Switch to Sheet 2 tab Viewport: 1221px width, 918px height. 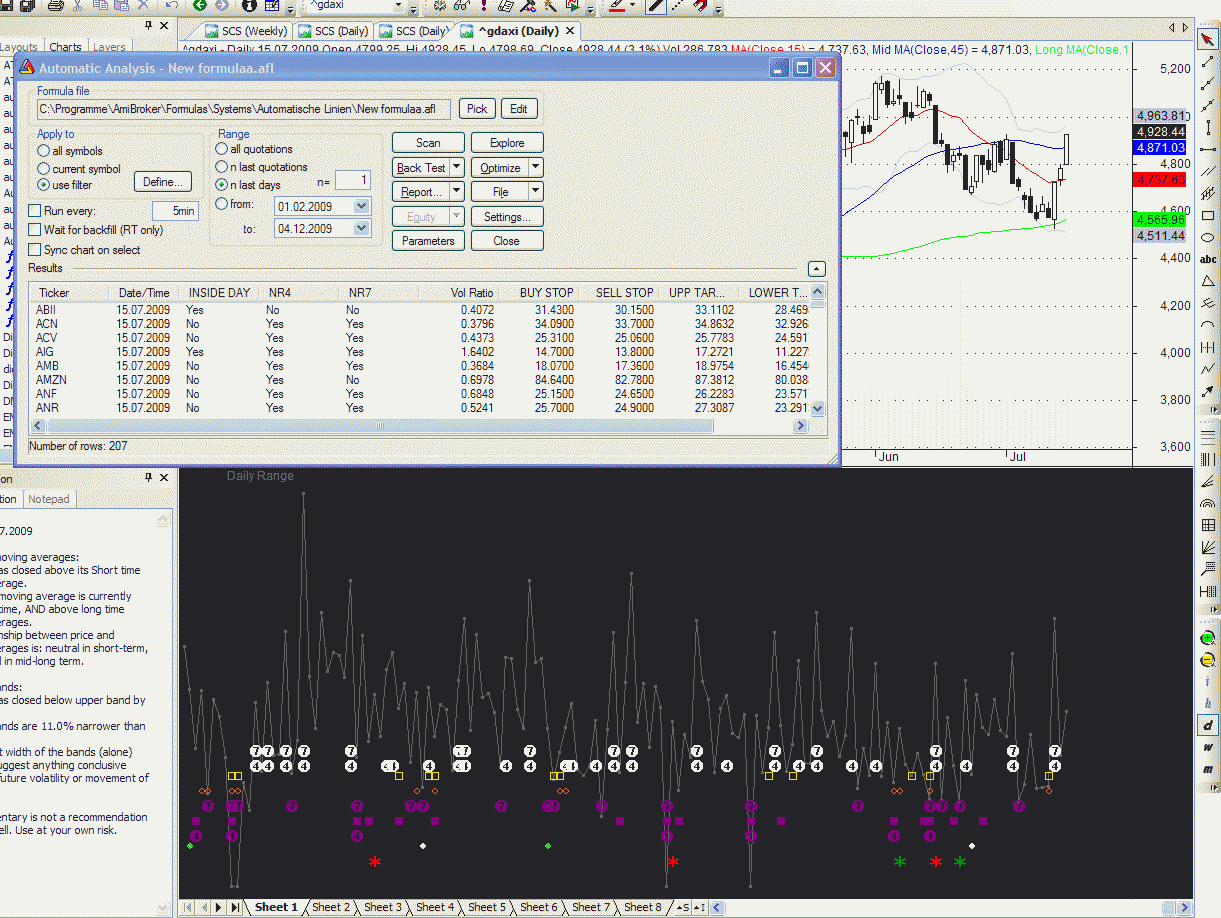331,907
